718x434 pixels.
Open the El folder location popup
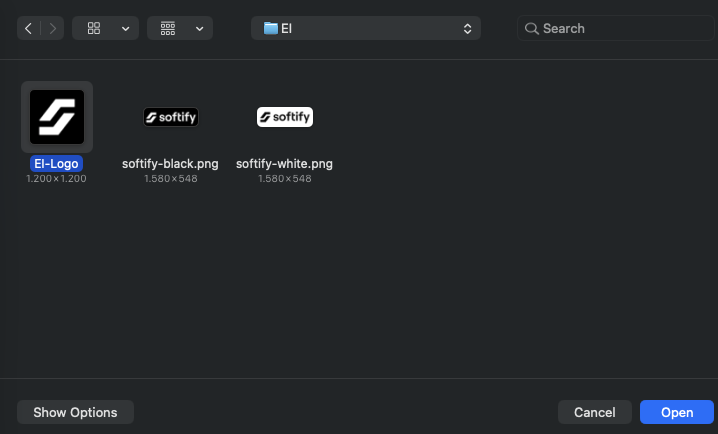coord(365,28)
